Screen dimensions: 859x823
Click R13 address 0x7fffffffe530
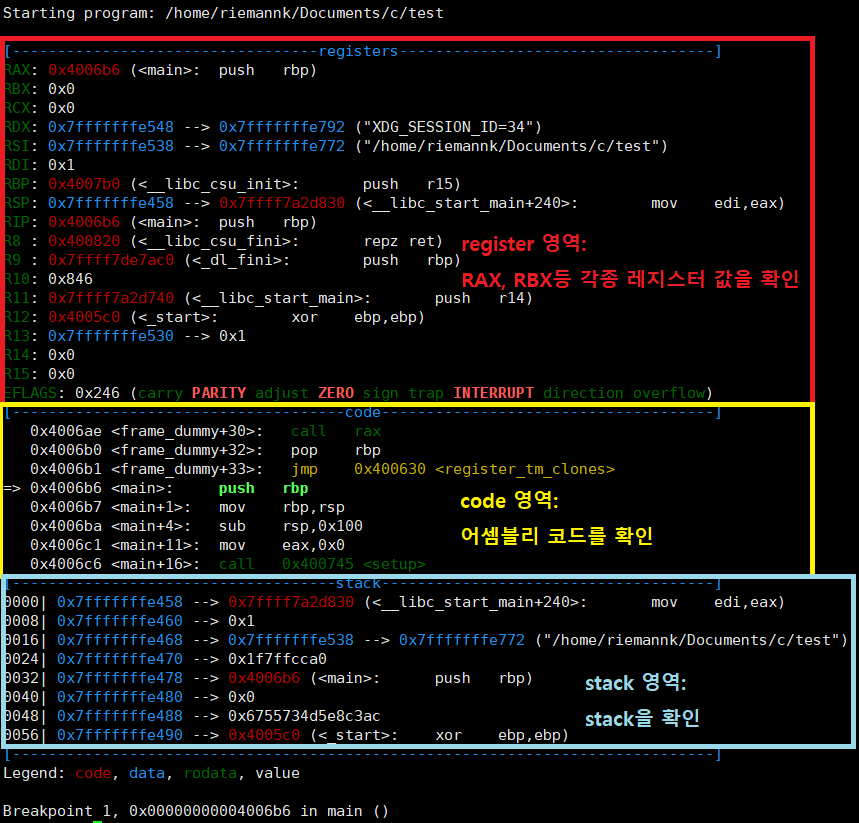[111, 336]
